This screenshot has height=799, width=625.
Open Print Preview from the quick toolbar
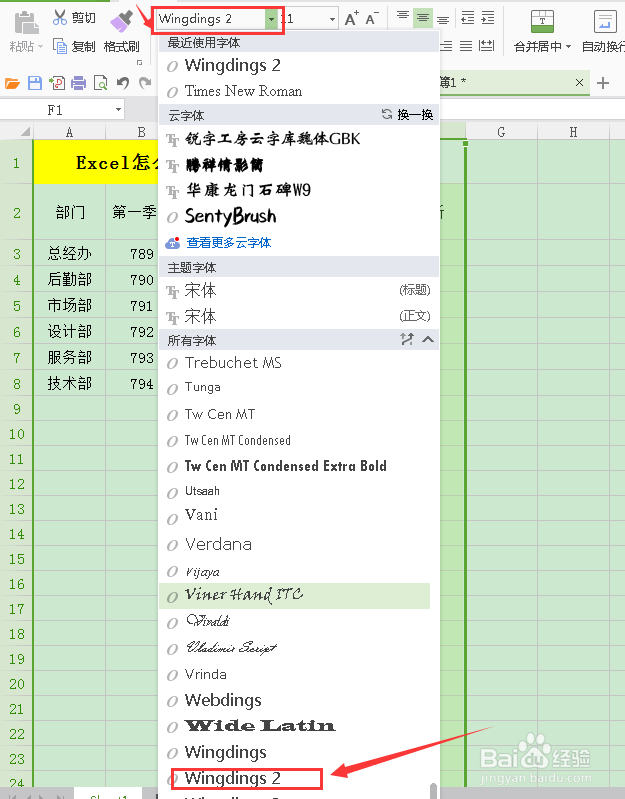click(100, 83)
